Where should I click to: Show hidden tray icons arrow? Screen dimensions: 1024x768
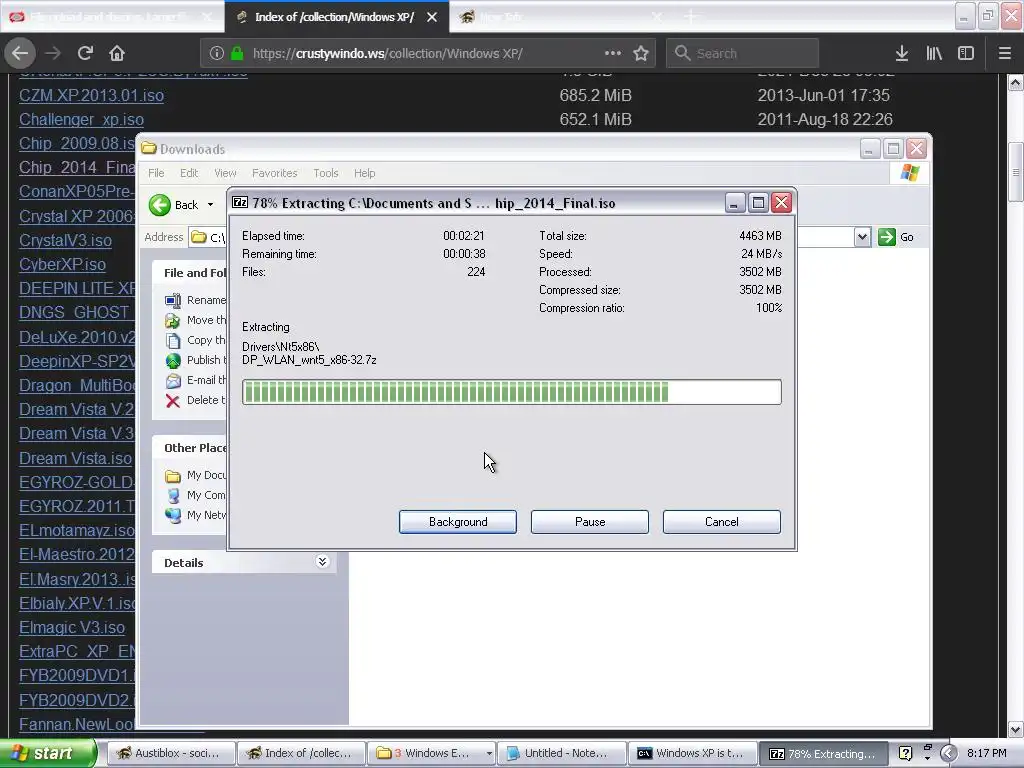tap(948, 753)
